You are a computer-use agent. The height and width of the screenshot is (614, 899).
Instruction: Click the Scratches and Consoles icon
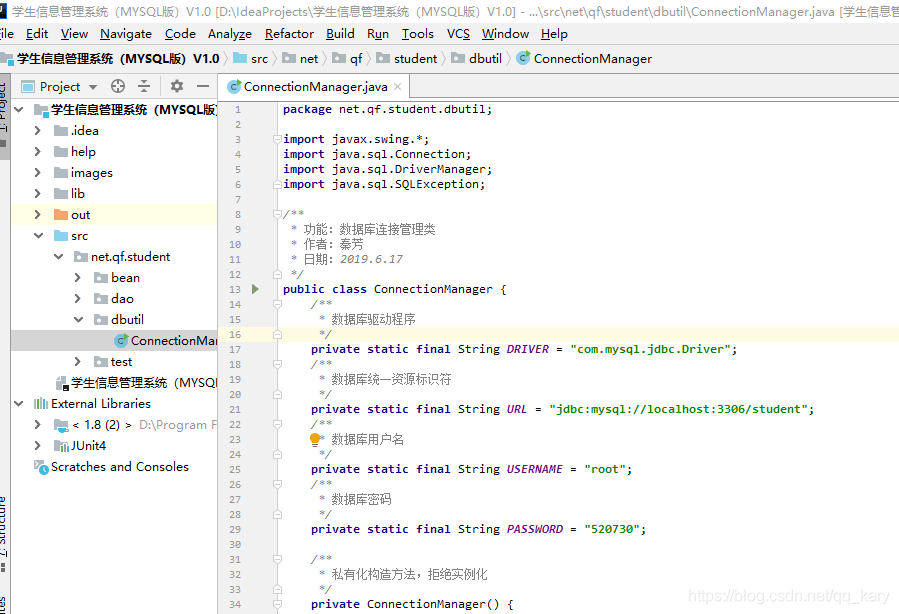point(41,467)
